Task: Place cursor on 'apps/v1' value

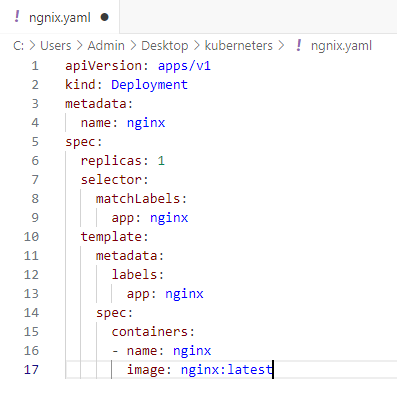Action: (184, 66)
